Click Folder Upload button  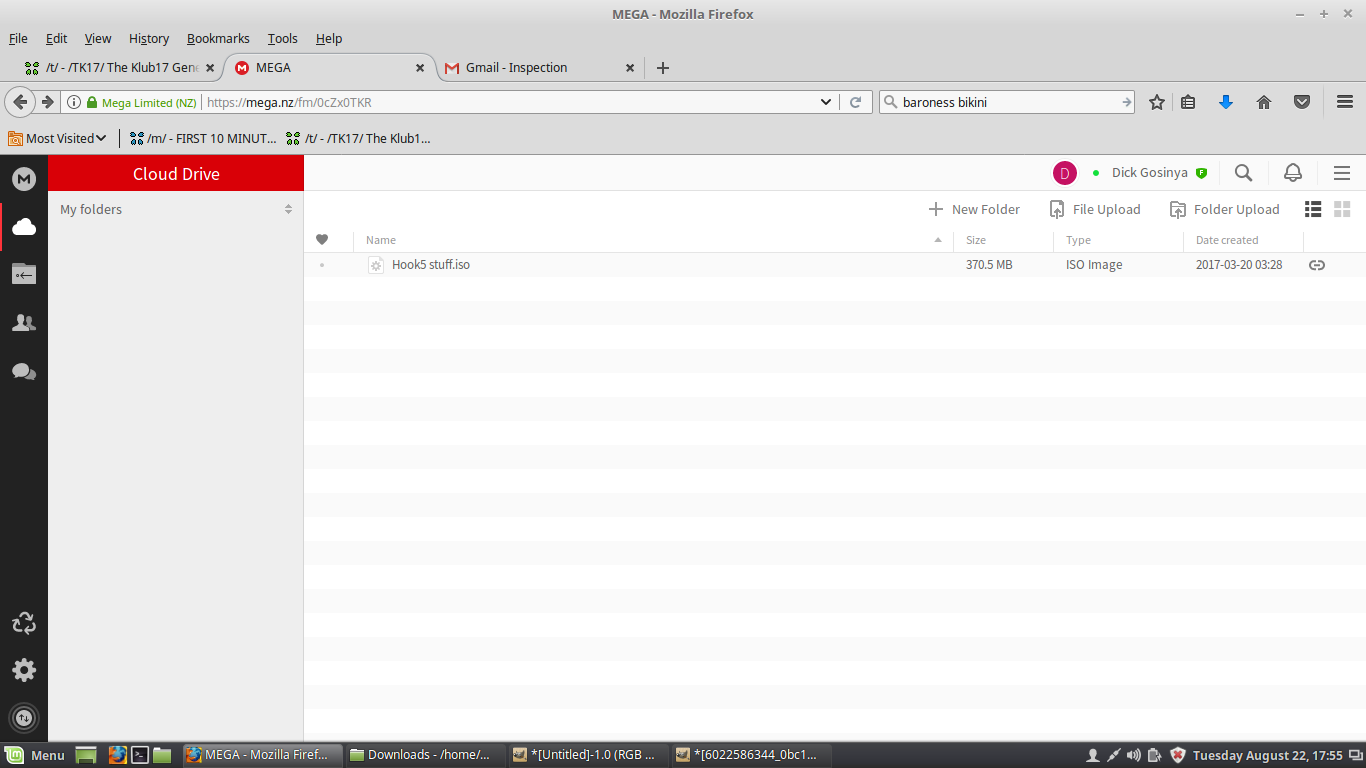1225,209
